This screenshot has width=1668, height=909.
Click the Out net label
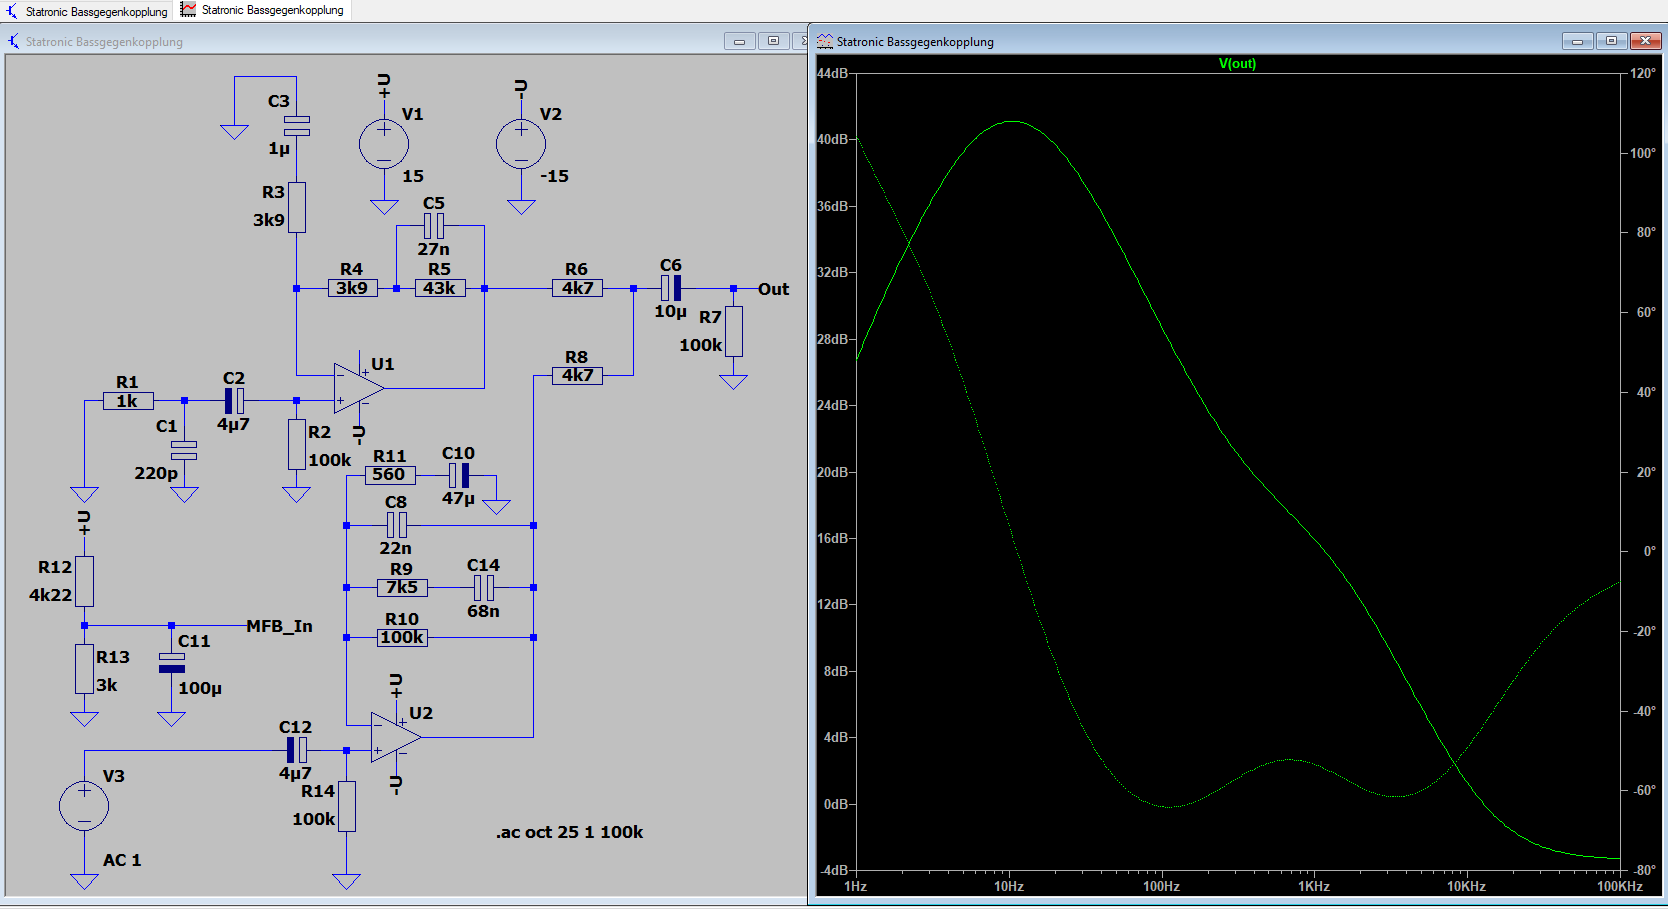(x=773, y=289)
